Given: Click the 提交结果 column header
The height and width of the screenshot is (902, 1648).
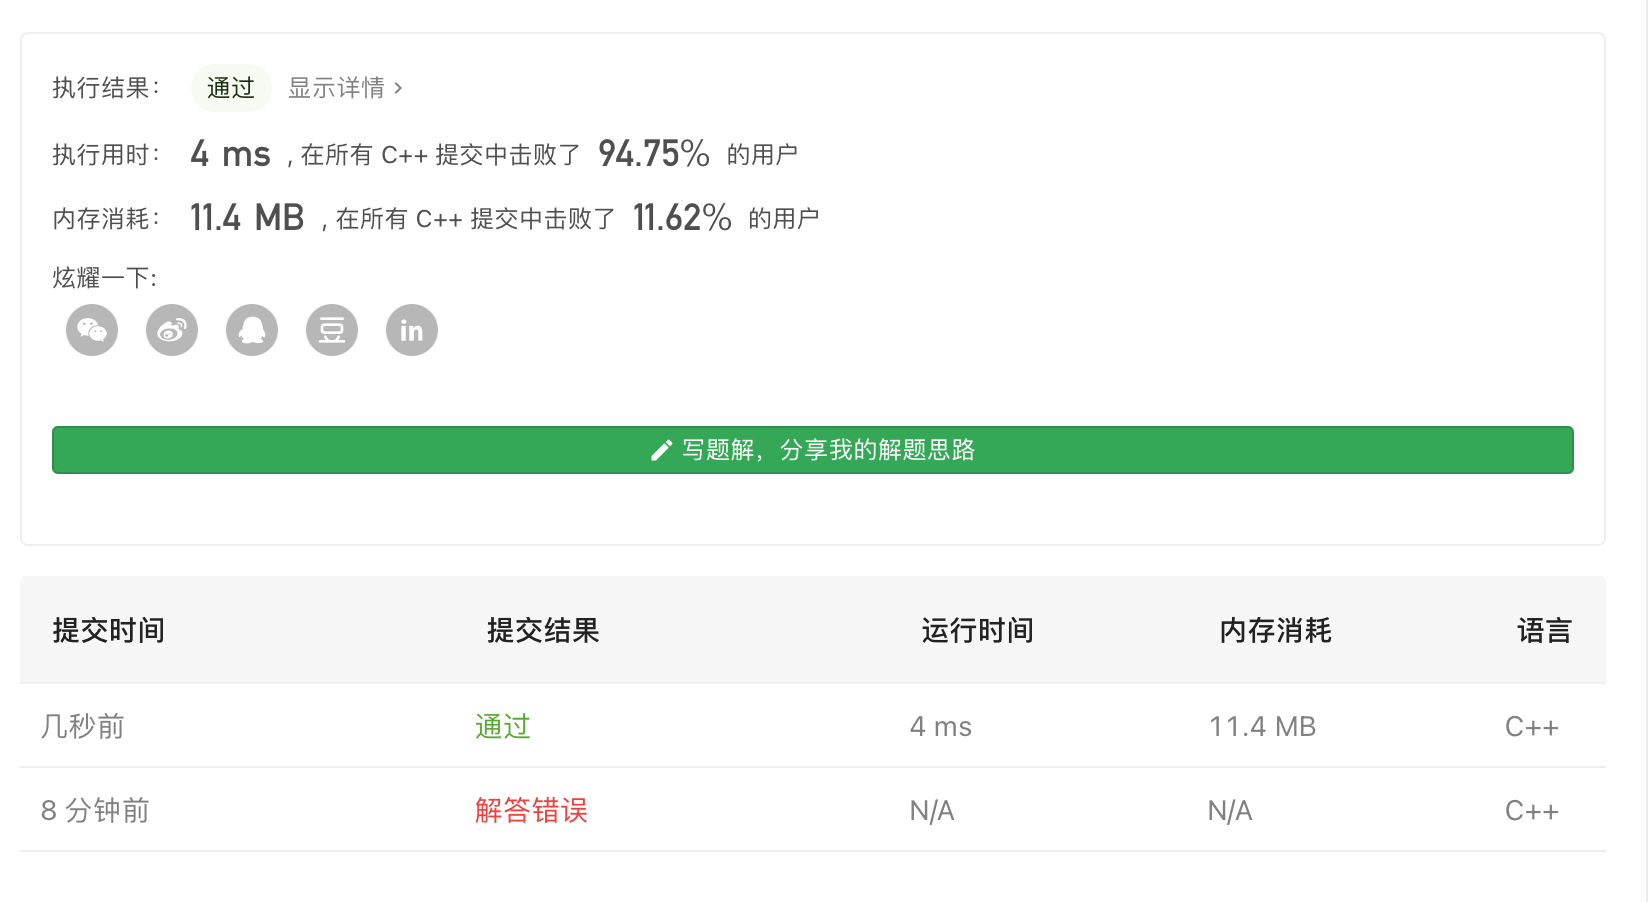Looking at the screenshot, I should click(543, 630).
